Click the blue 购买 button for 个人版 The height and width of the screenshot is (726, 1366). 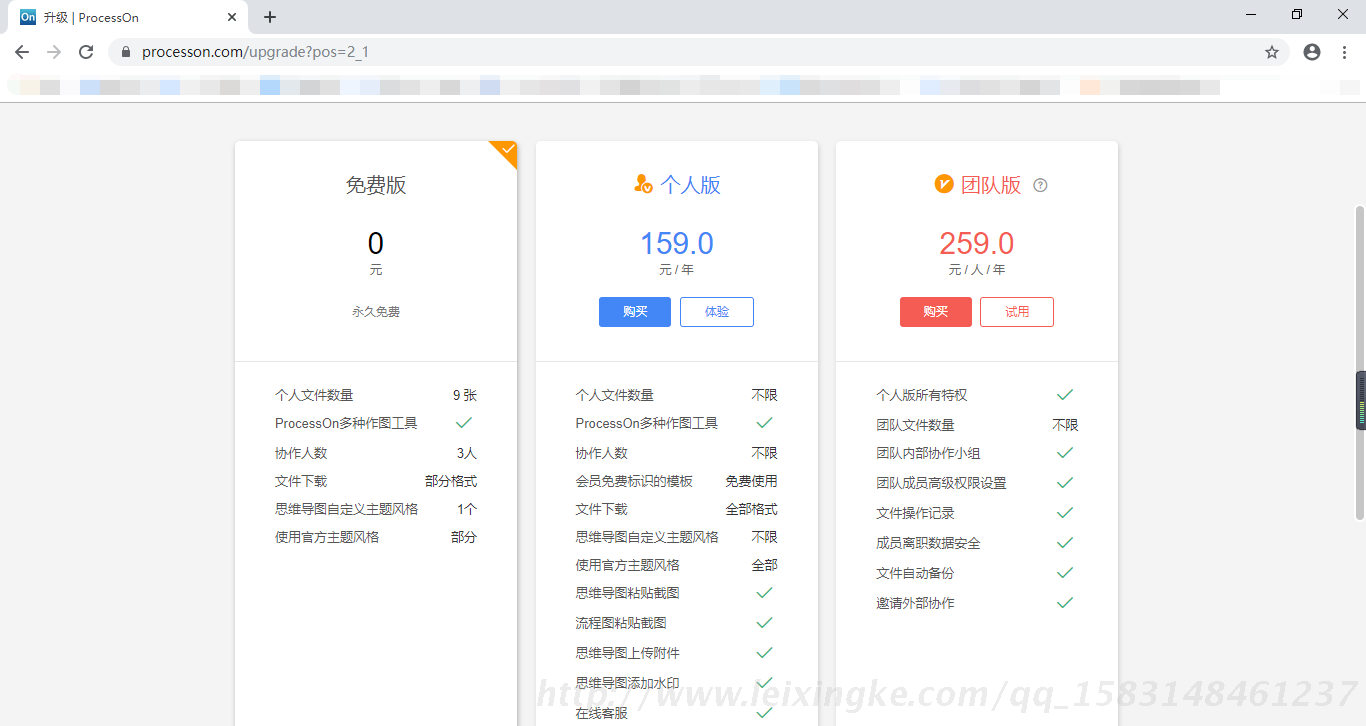coord(635,312)
